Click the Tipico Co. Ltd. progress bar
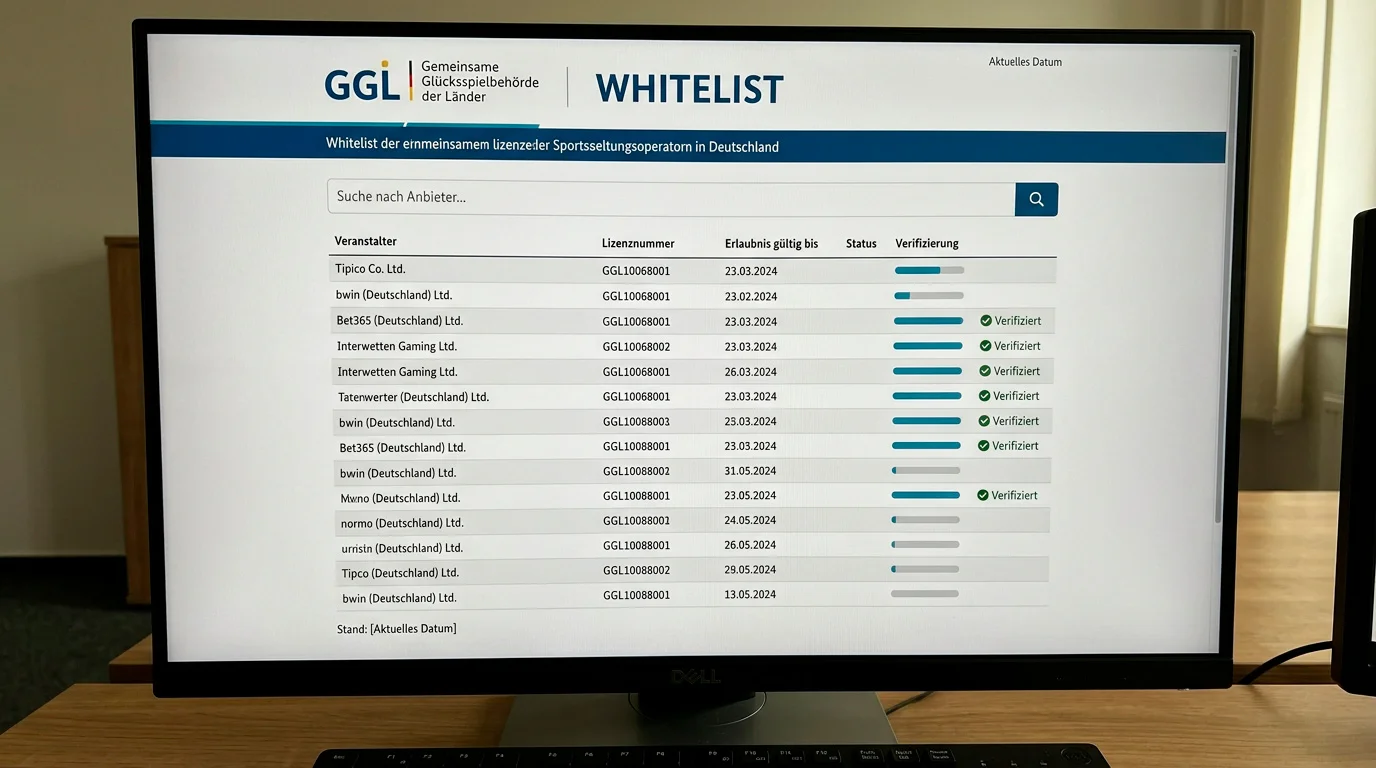Screen dimensions: 1376x768 929,270
